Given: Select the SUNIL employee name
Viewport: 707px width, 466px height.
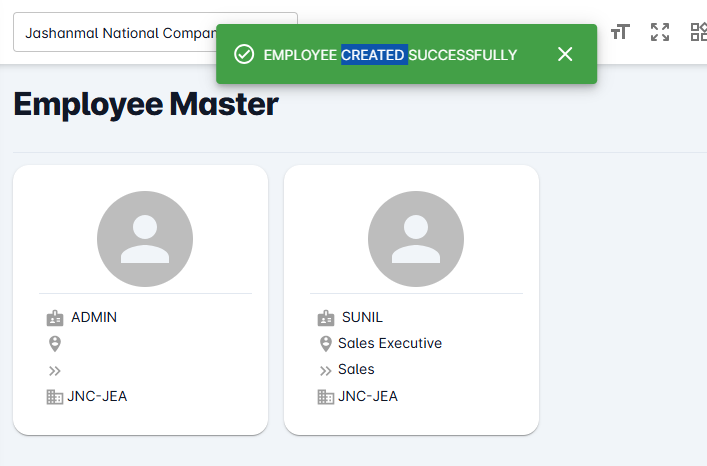Looking at the screenshot, I should pos(362,318).
